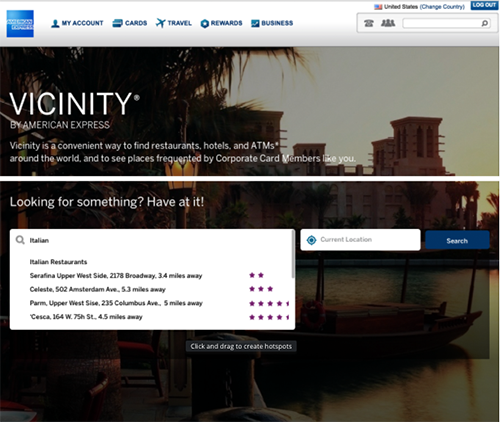The height and width of the screenshot is (422, 500).
Task: Click the telephone contact icon
Action: [369, 23]
